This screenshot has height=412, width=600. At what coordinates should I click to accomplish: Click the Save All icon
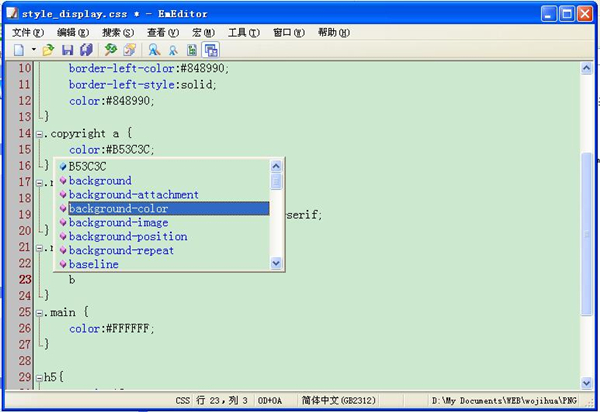coord(86,50)
